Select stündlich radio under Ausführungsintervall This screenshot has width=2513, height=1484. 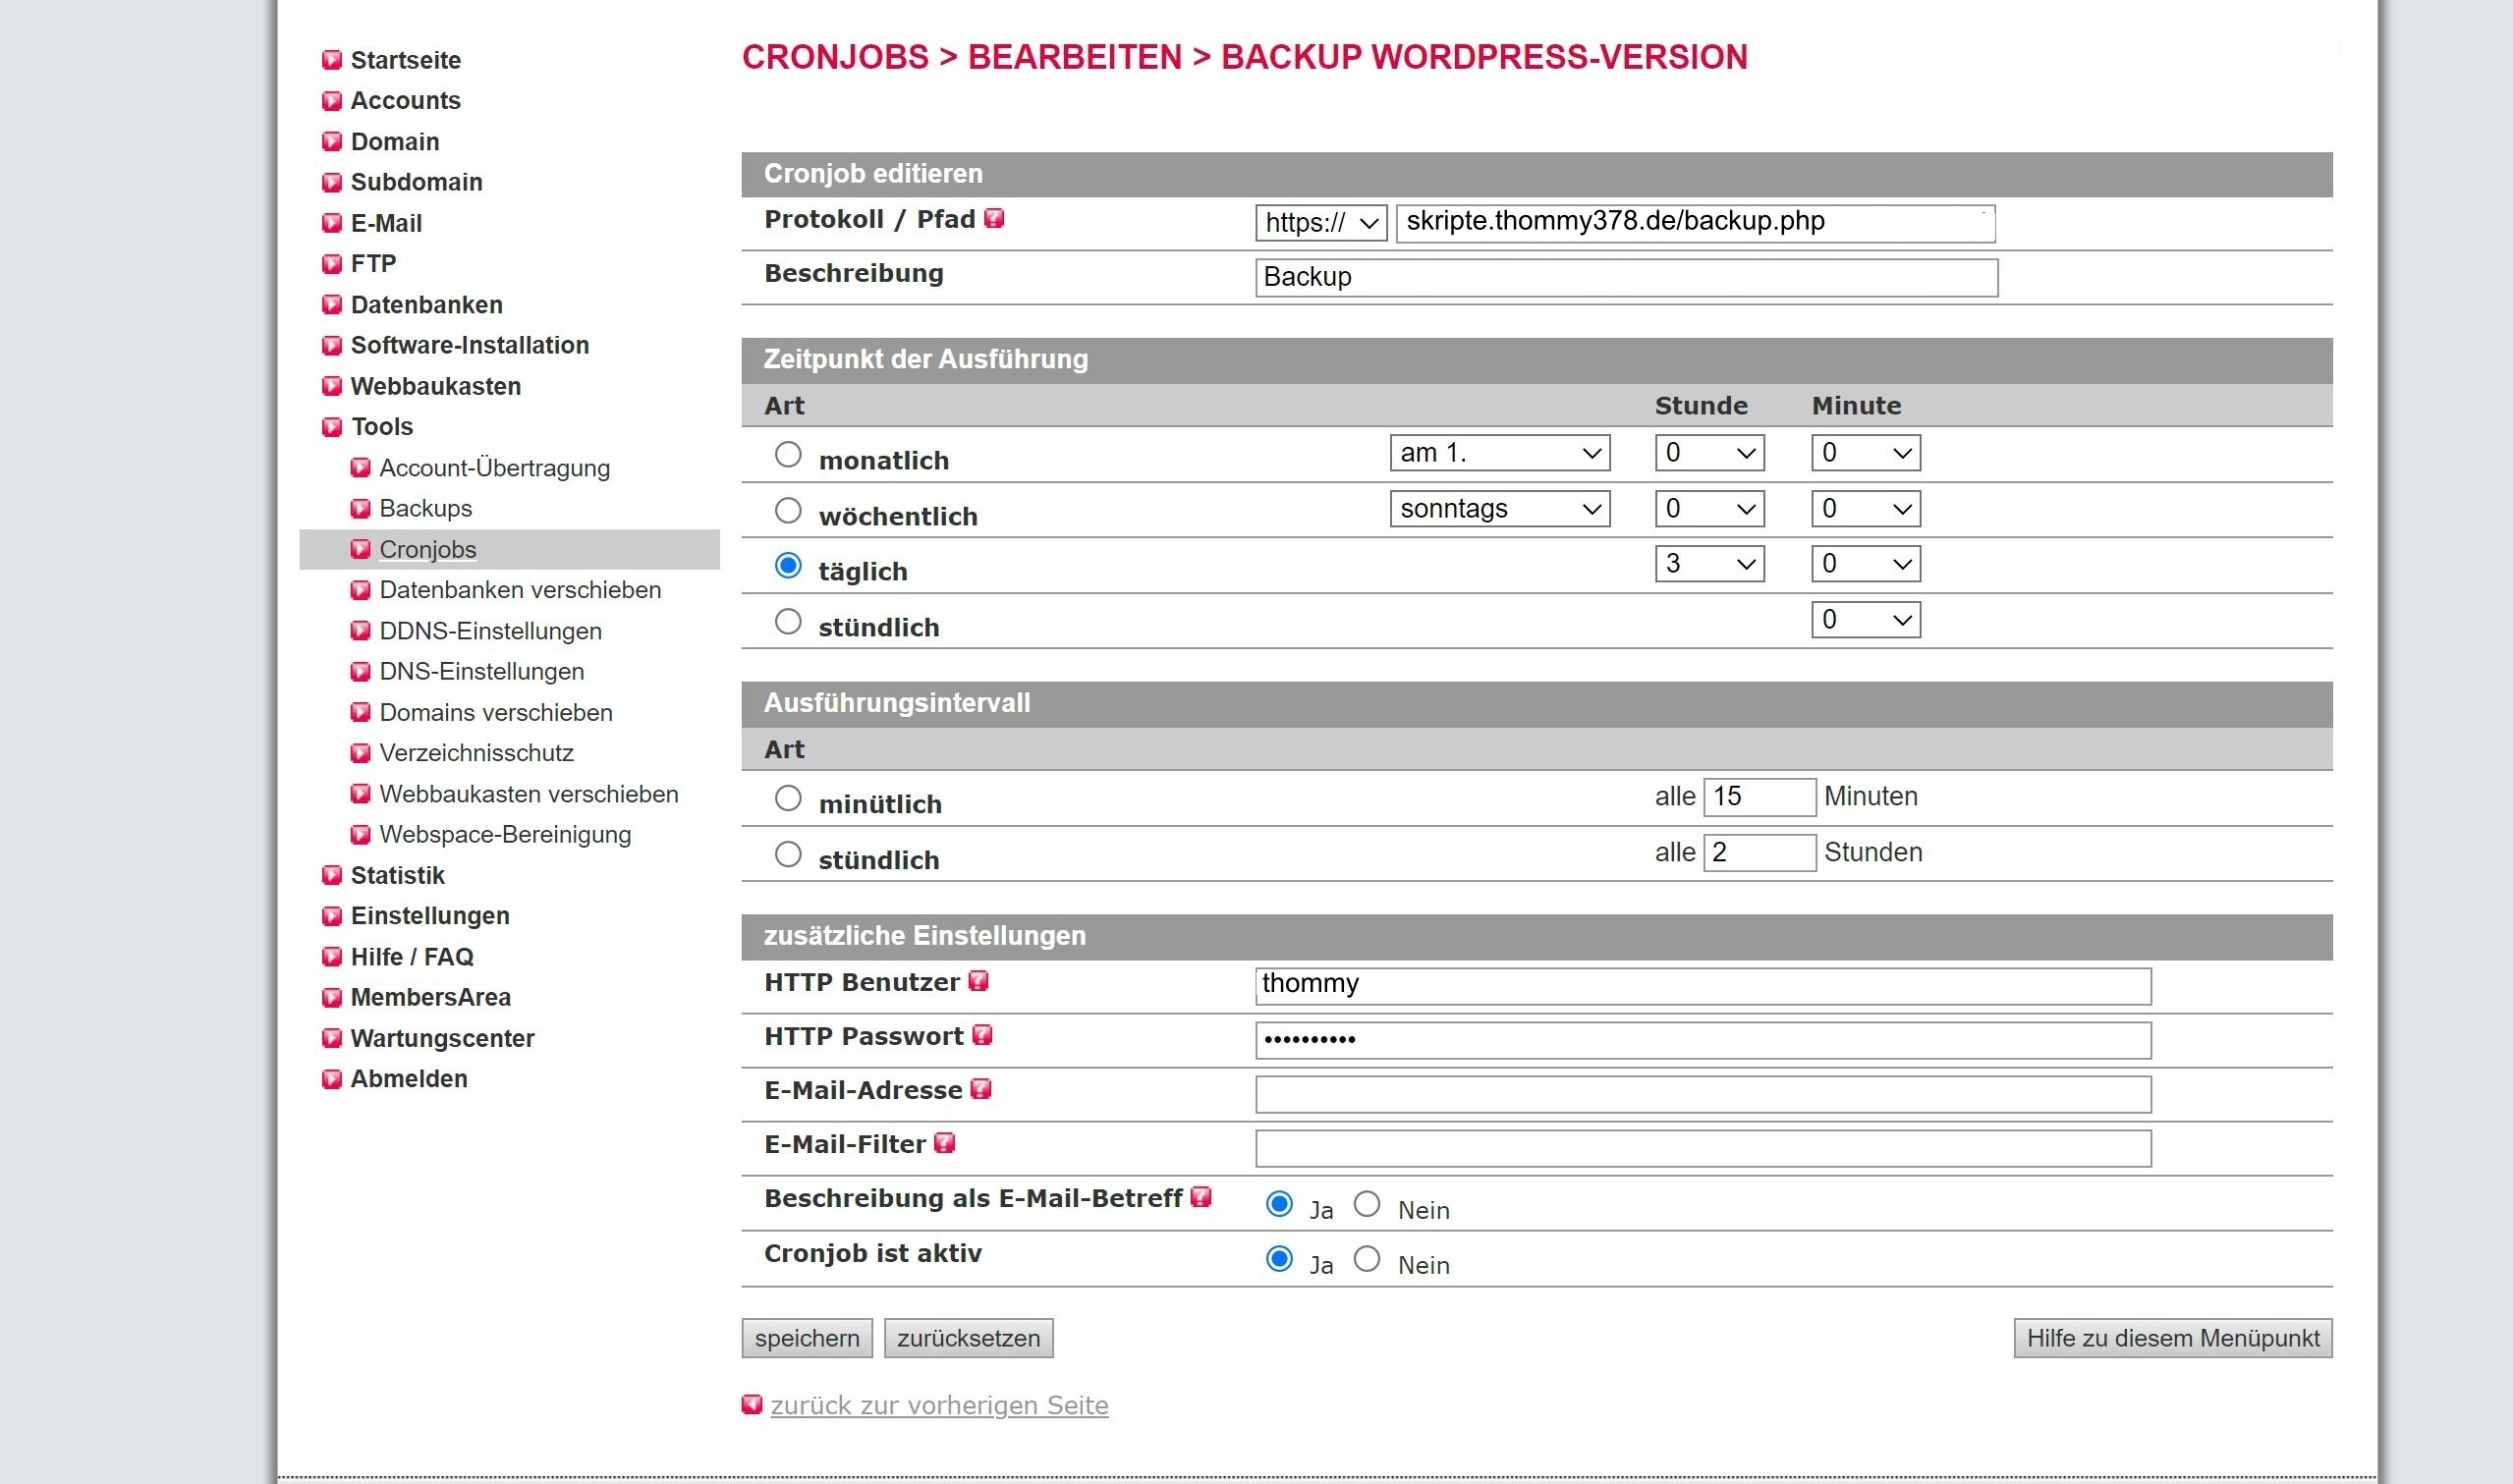coord(788,854)
